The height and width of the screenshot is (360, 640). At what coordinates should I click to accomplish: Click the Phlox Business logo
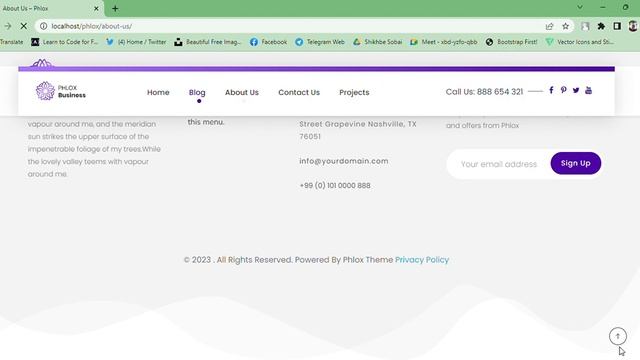(x=61, y=91)
